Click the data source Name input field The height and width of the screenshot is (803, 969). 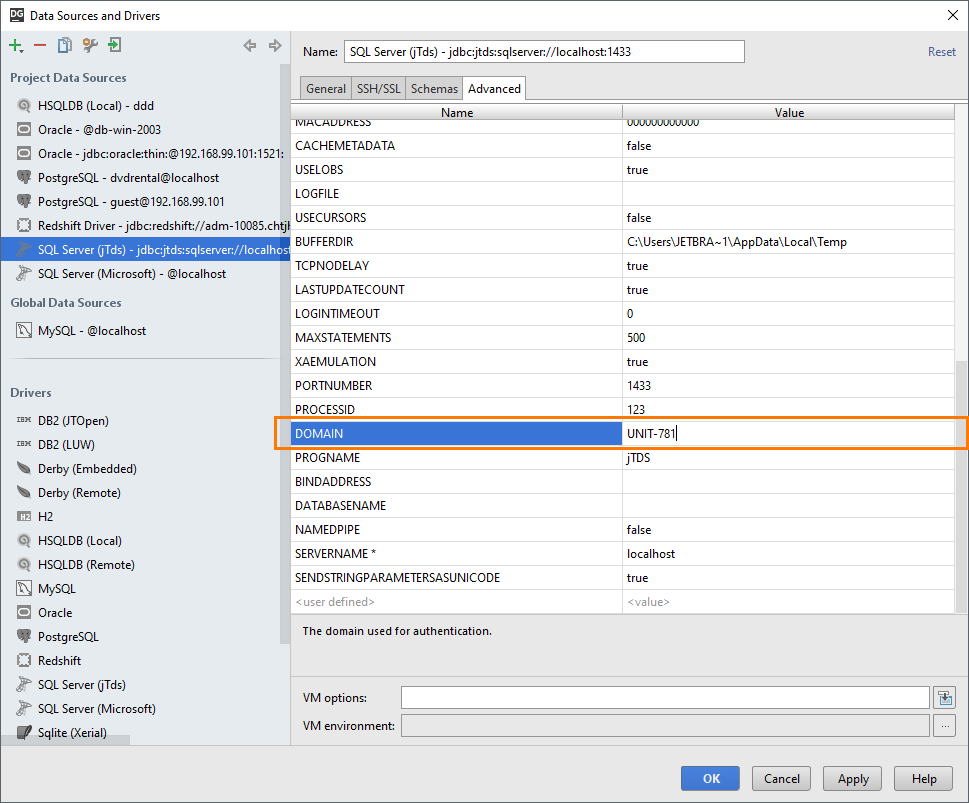544,52
